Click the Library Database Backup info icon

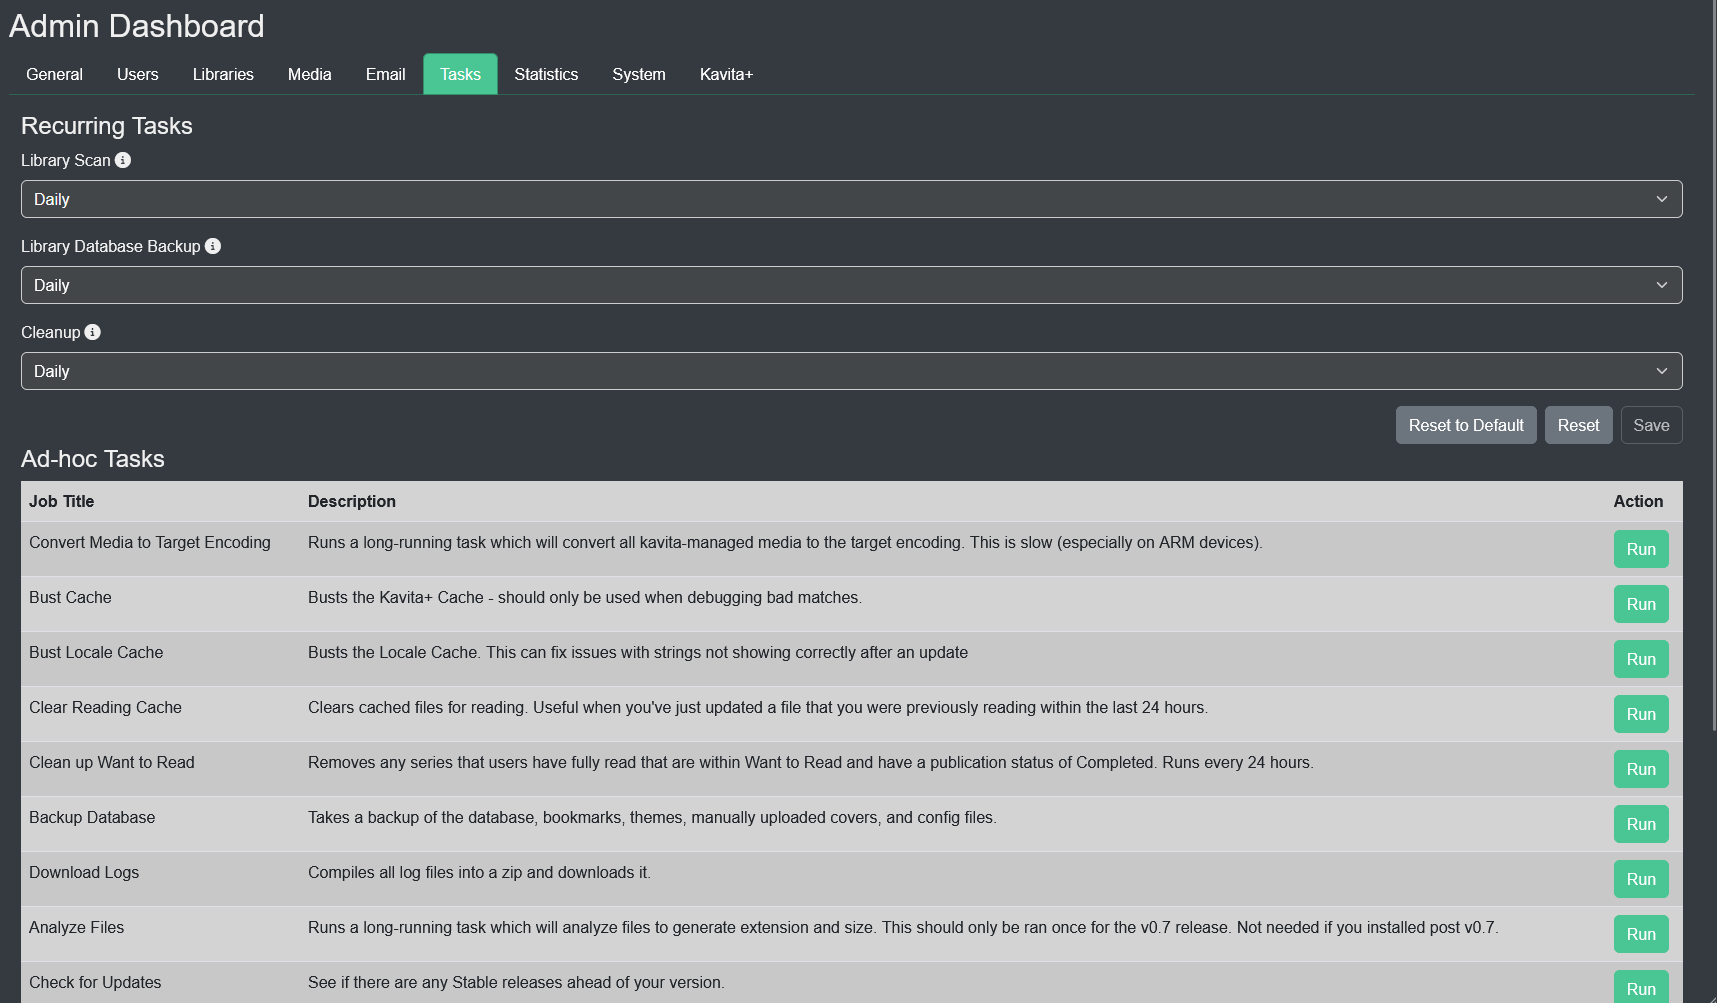(x=213, y=246)
